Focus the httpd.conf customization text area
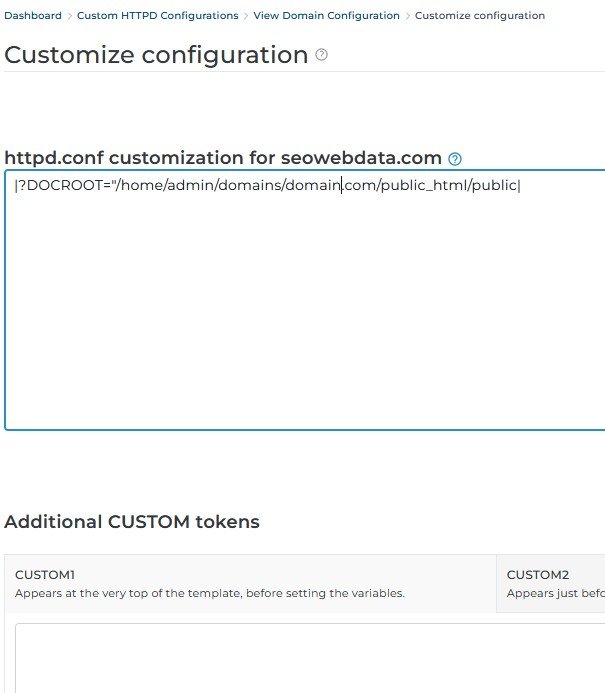Image resolution: width=605 pixels, height=693 pixels. point(305,300)
